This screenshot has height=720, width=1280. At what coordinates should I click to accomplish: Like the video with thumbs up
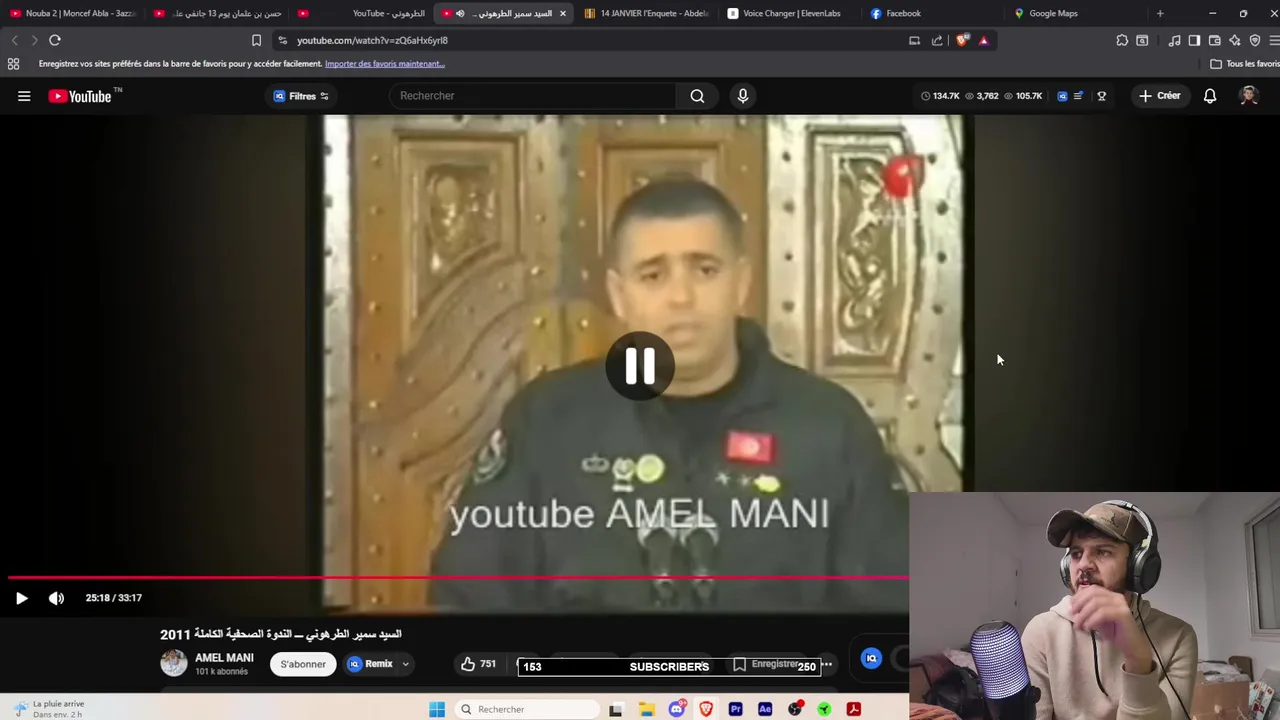point(468,664)
